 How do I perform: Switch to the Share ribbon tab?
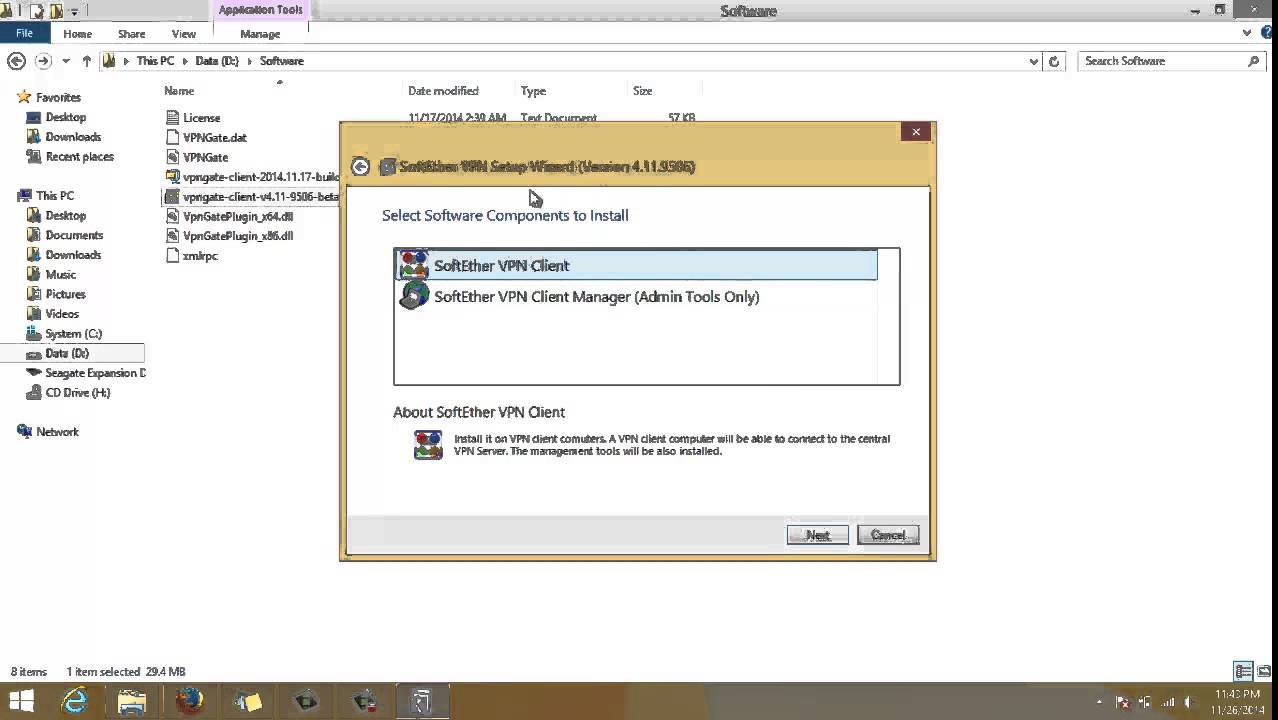click(x=131, y=34)
